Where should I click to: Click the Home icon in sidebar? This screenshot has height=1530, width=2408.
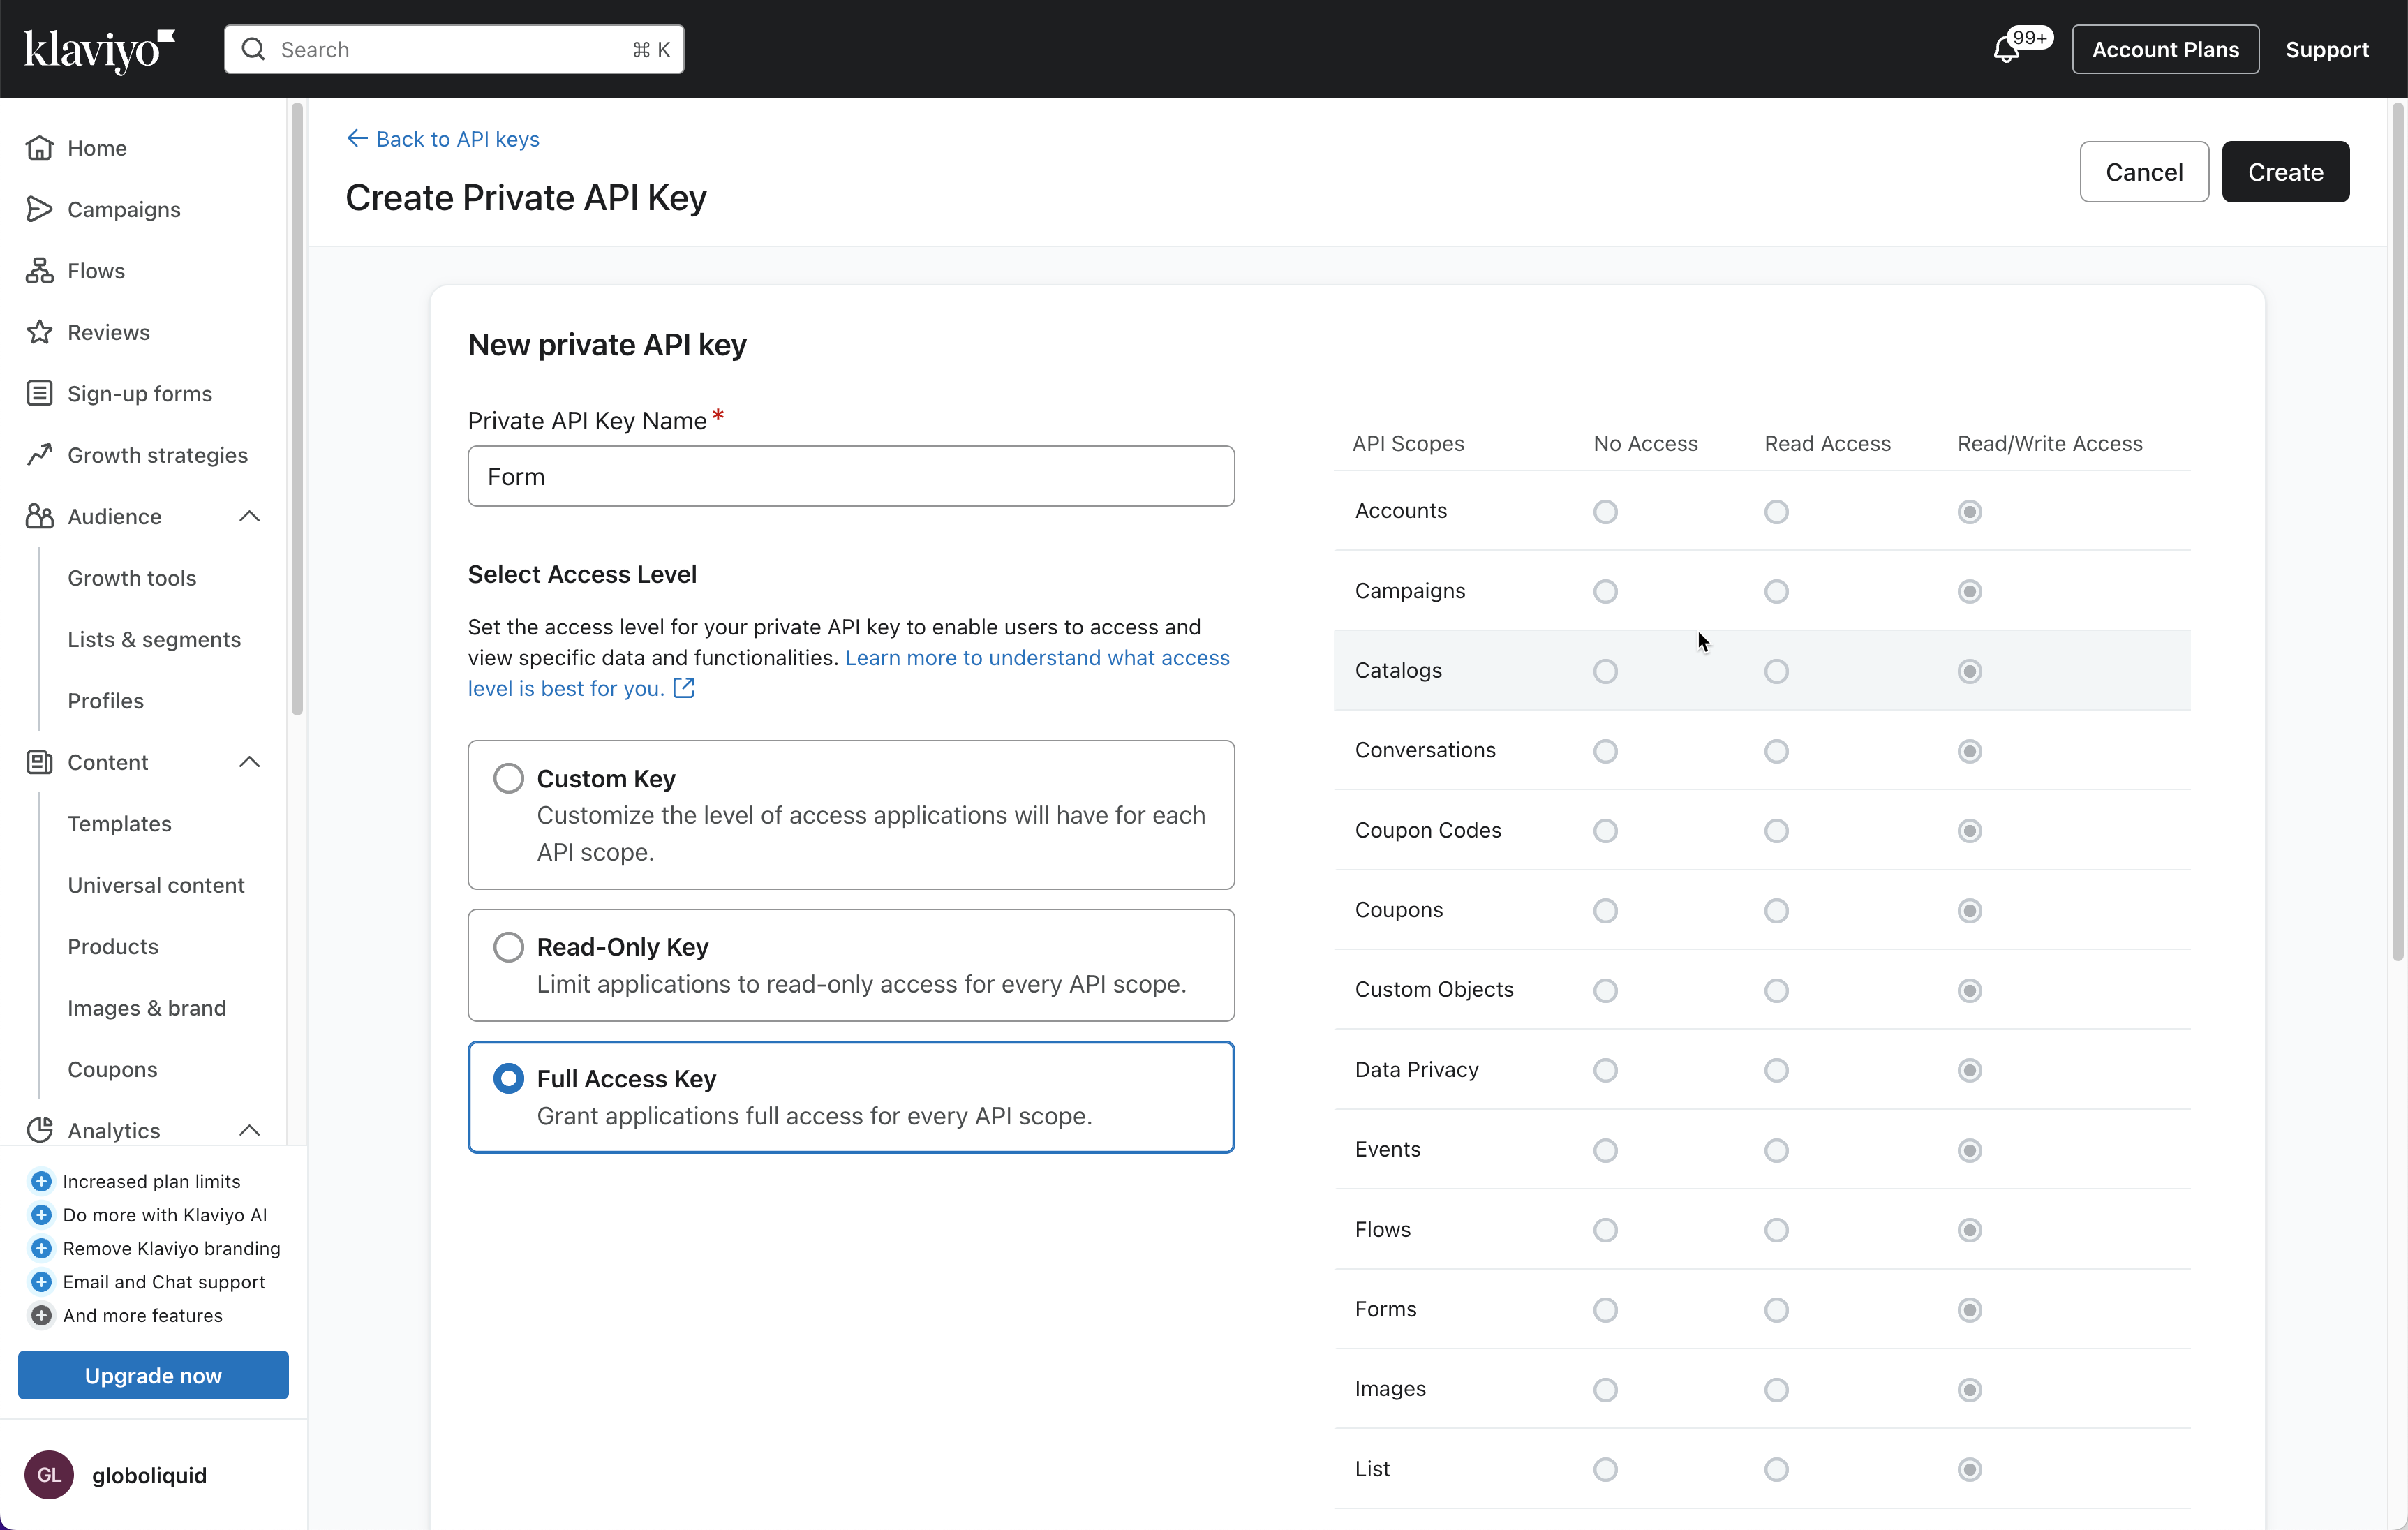39,148
